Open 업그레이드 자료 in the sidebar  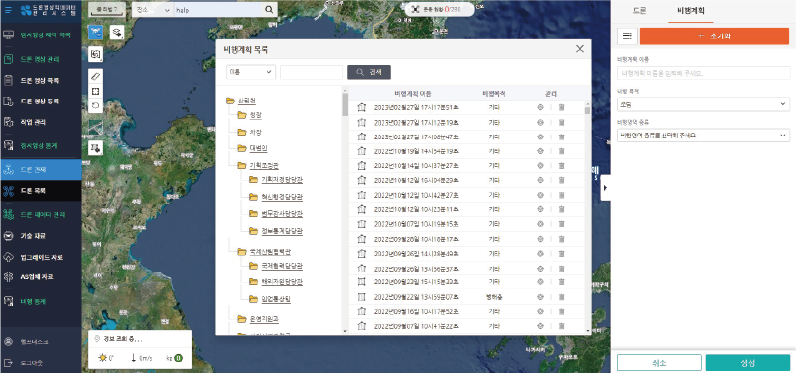click(x=42, y=257)
